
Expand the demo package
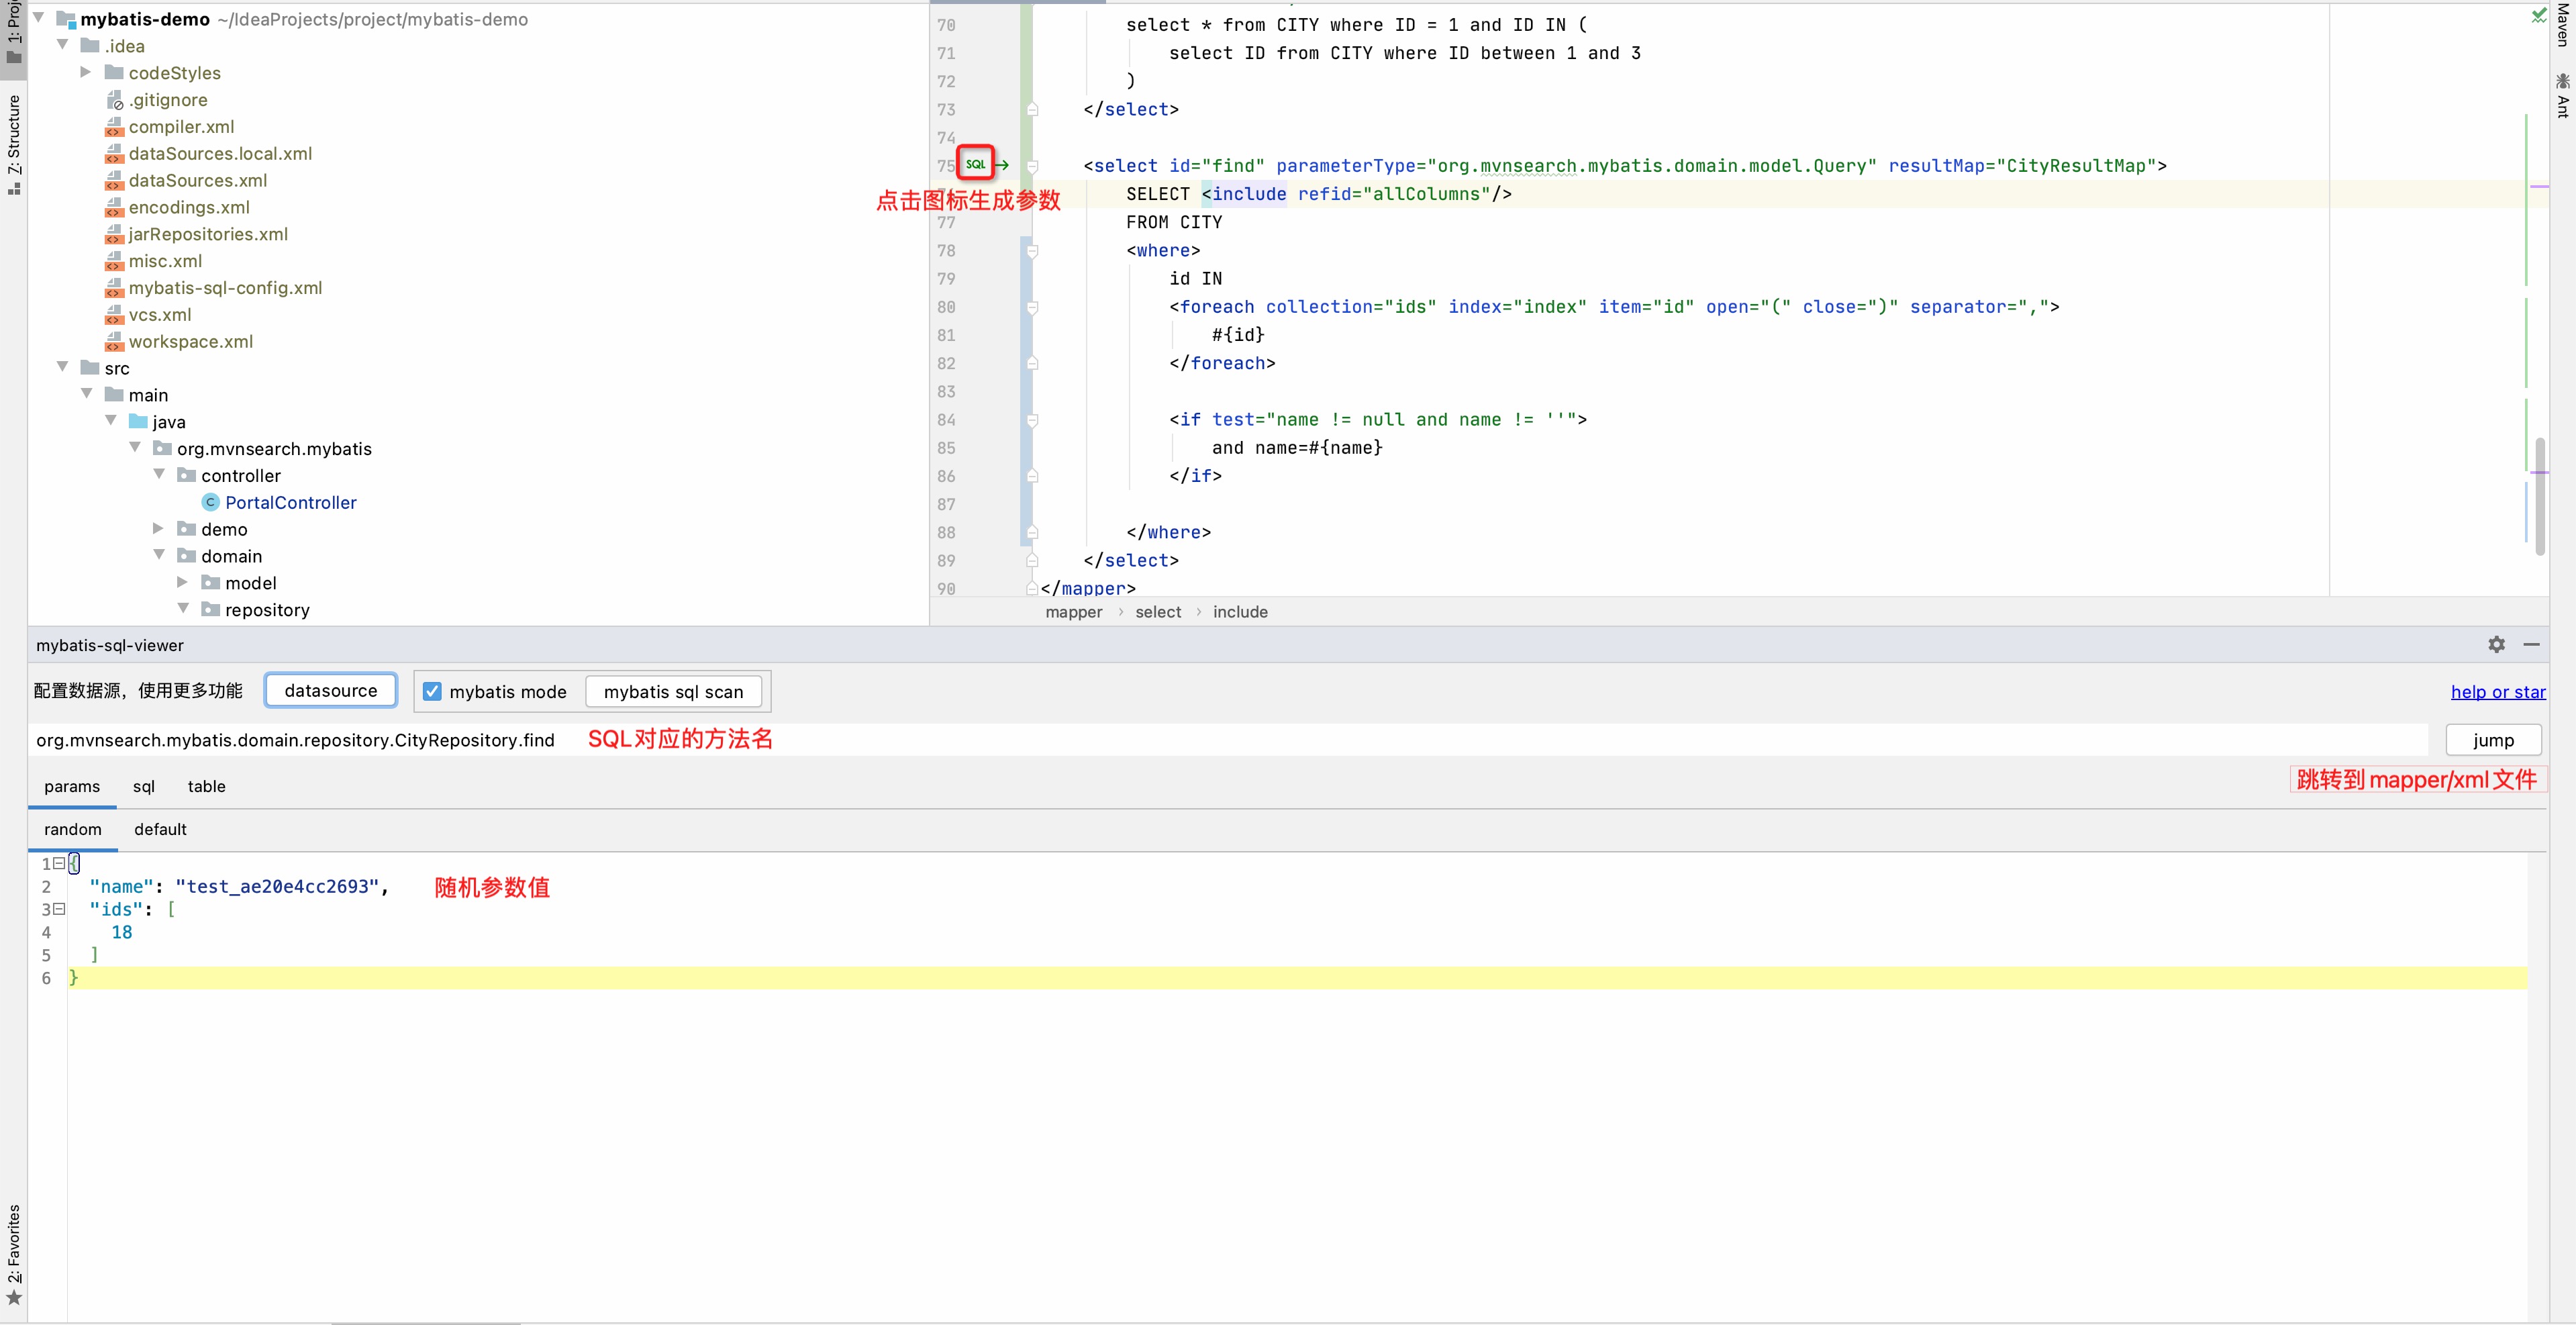click(x=158, y=528)
